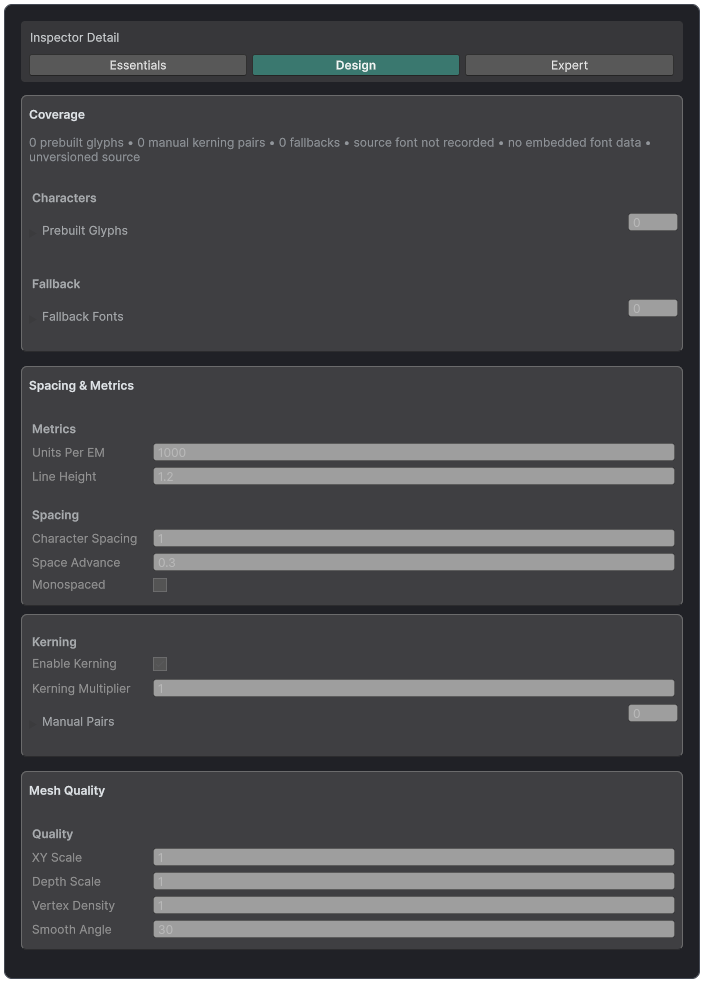This screenshot has width=704, height=983.
Task: Click the Smooth Angle label
Action: coord(71,930)
